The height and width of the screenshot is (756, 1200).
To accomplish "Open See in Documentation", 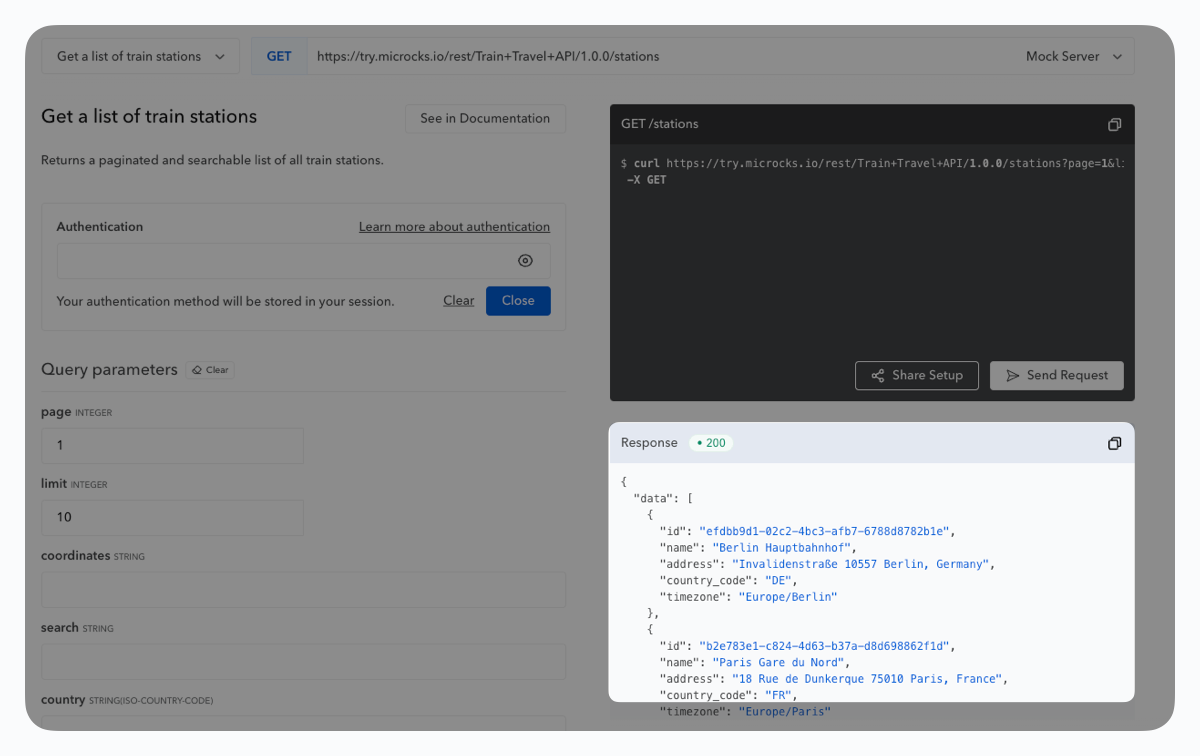I will coord(485,118).
